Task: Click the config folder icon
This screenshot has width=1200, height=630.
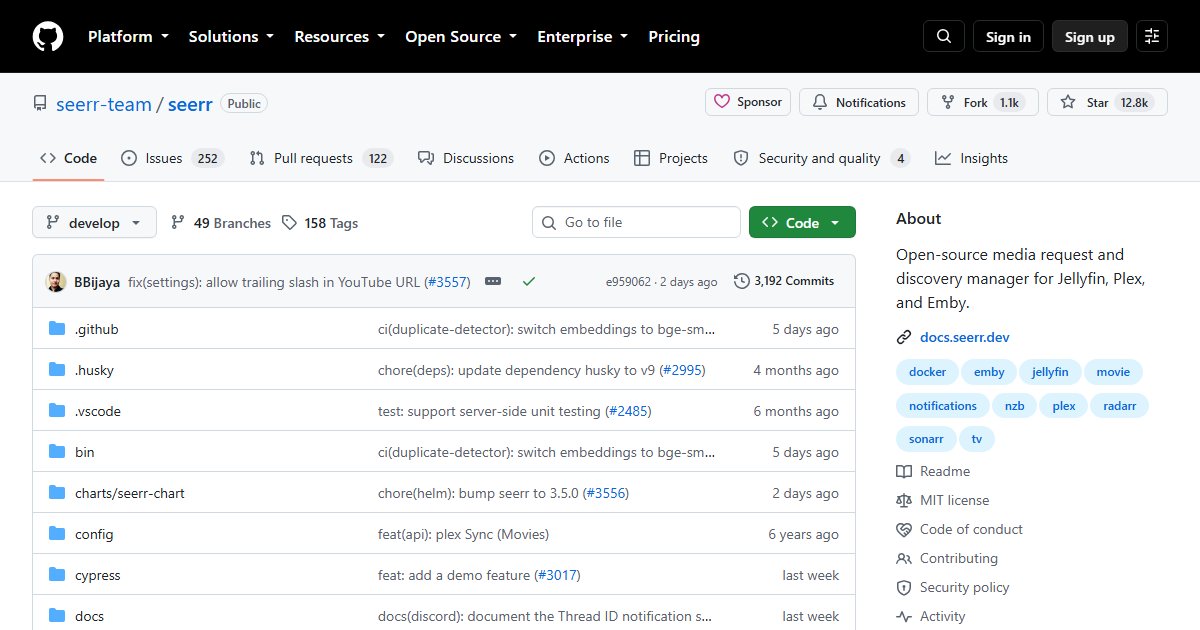Action: 57,534
